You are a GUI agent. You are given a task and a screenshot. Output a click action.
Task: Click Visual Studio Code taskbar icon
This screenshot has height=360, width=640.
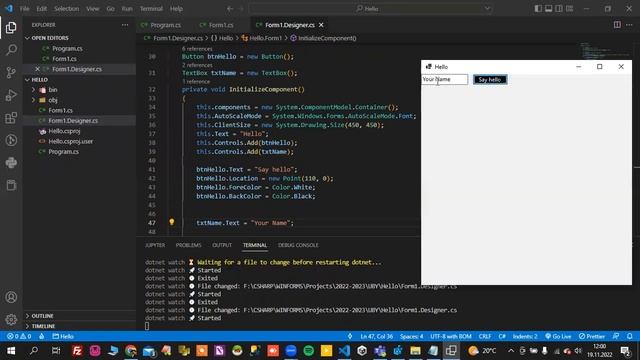coord(344,351)
